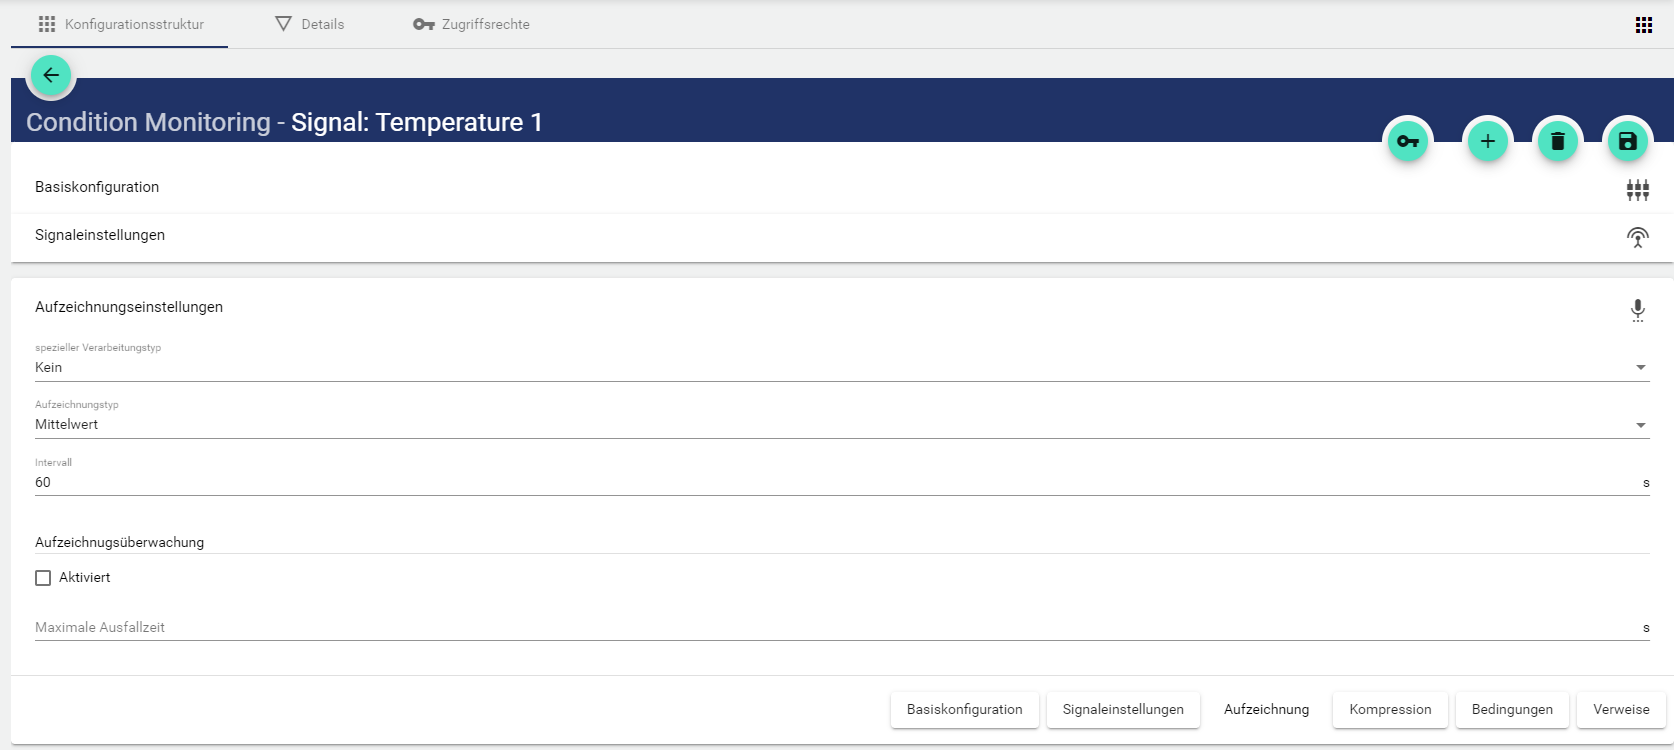1674x750 pixels.
Task: Open the spezieller Verarbeitungstyp dropdown
Action: (840, 368)
